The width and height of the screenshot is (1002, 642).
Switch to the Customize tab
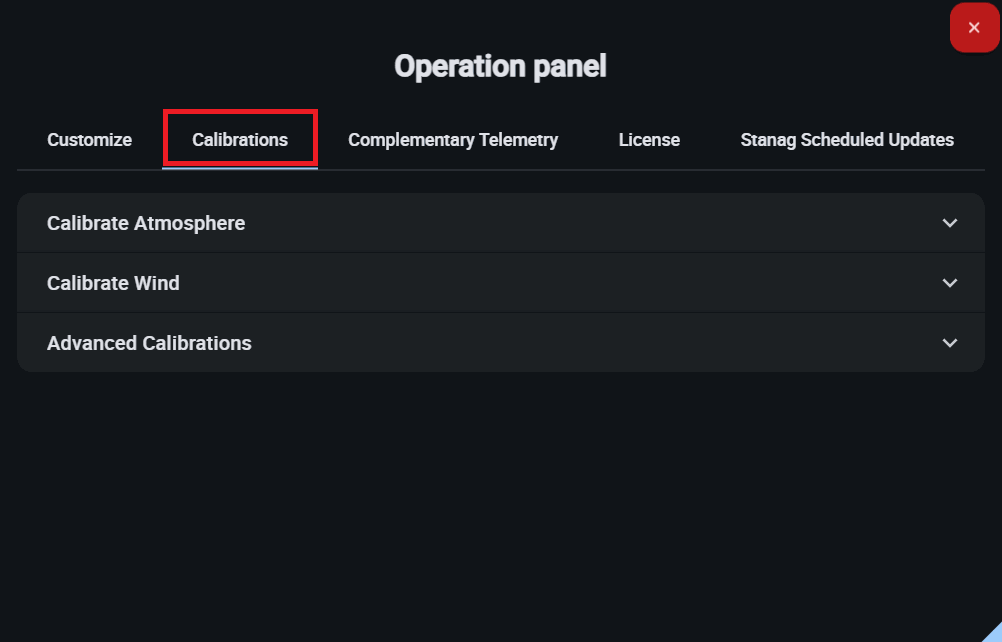89,140
